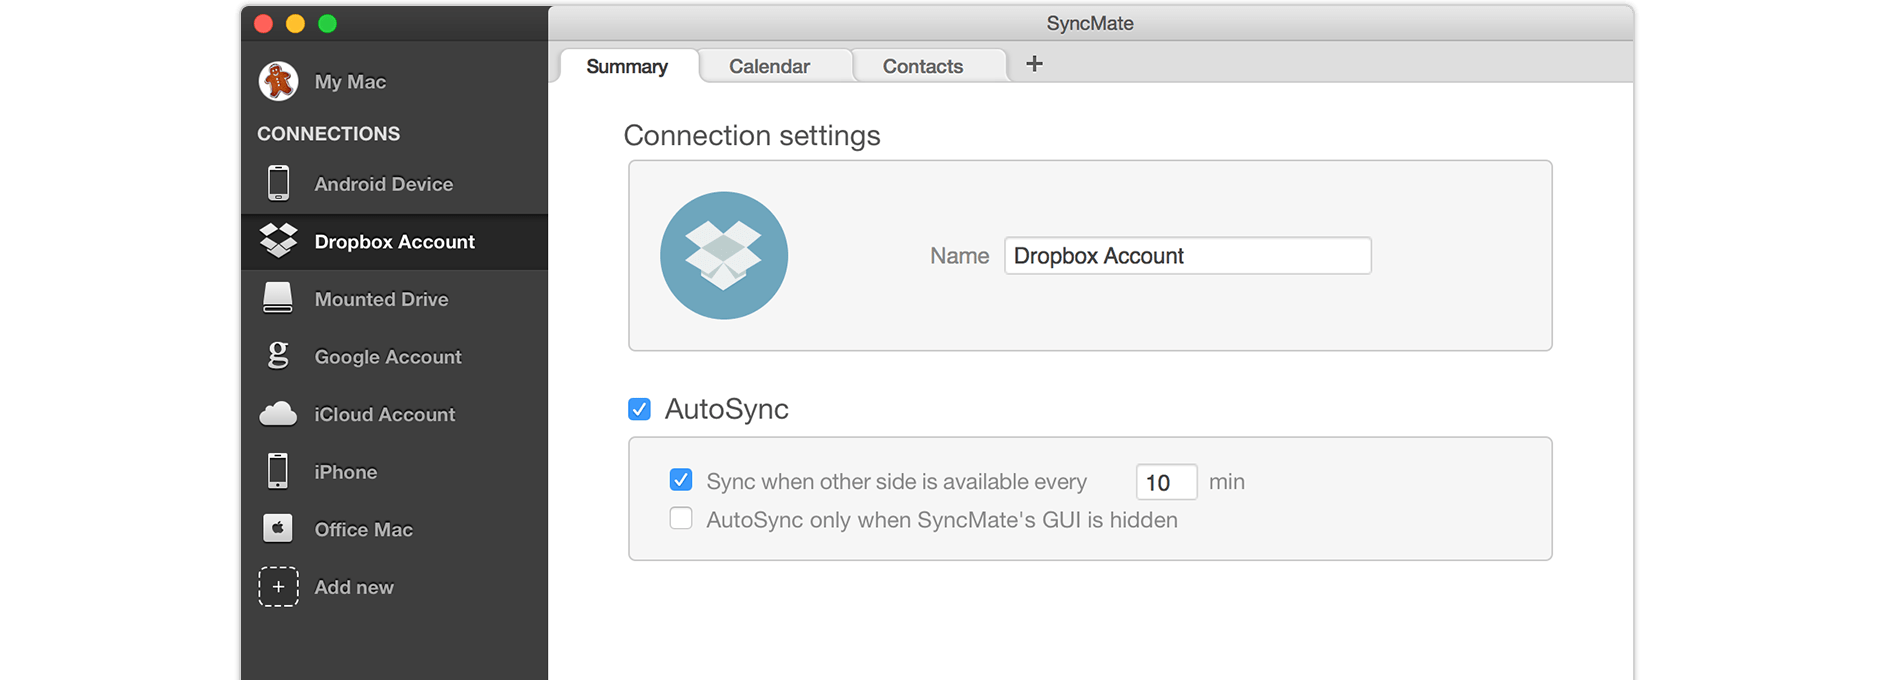
Task: Click the Mounted Drive disk icon
Action: click(x=278, y=298)
